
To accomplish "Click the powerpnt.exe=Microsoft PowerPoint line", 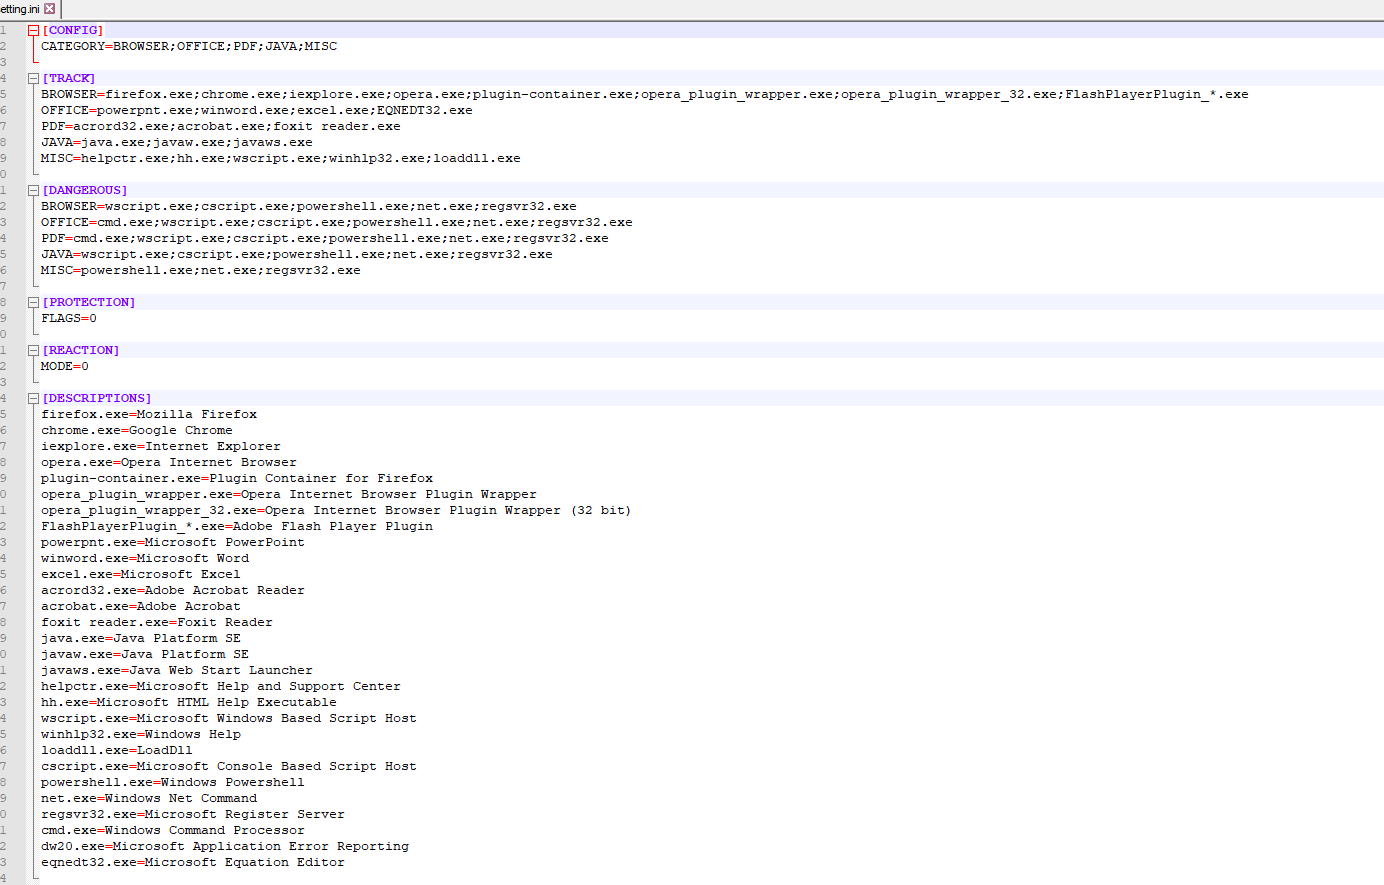I will [x=173, y=542].
